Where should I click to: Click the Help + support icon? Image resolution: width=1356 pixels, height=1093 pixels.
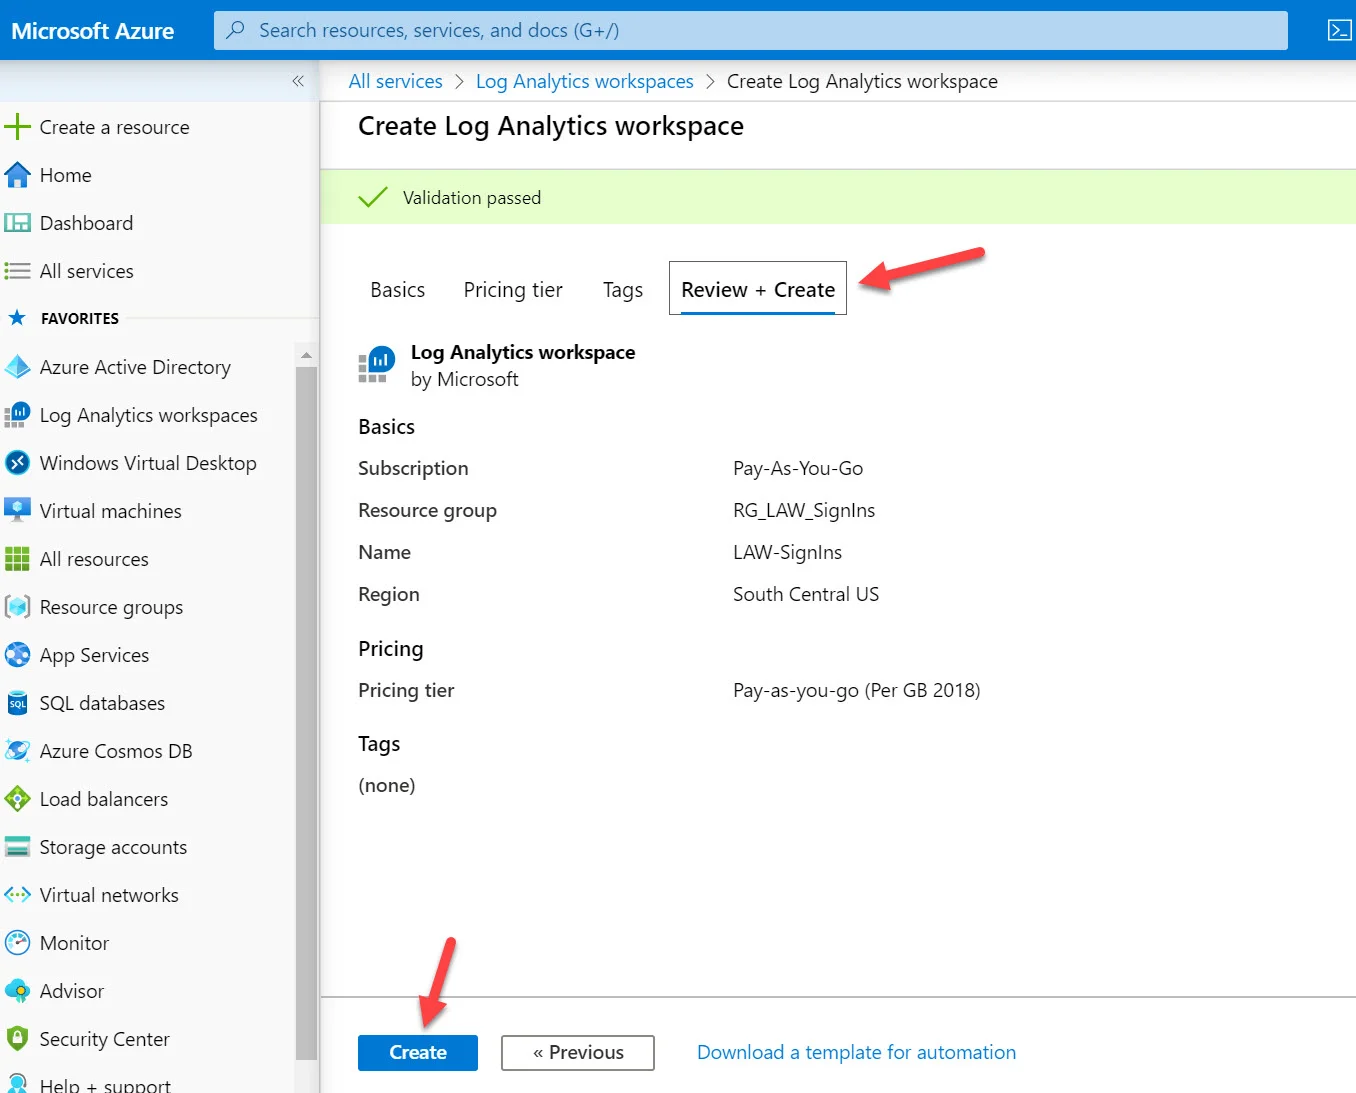pos(17,1084)
